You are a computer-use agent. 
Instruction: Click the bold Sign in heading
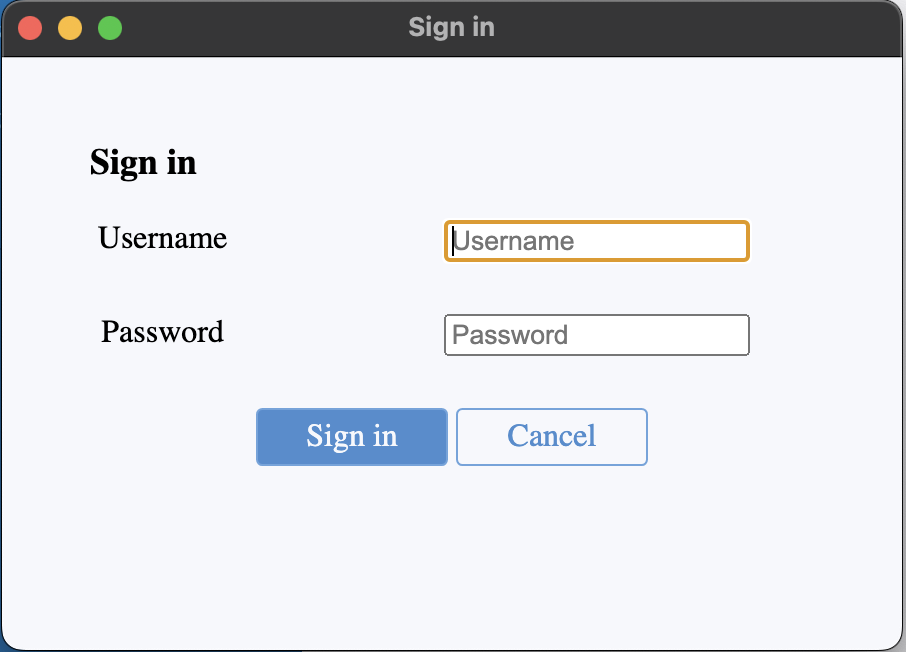pyautogui.click(x=143, y=162)
